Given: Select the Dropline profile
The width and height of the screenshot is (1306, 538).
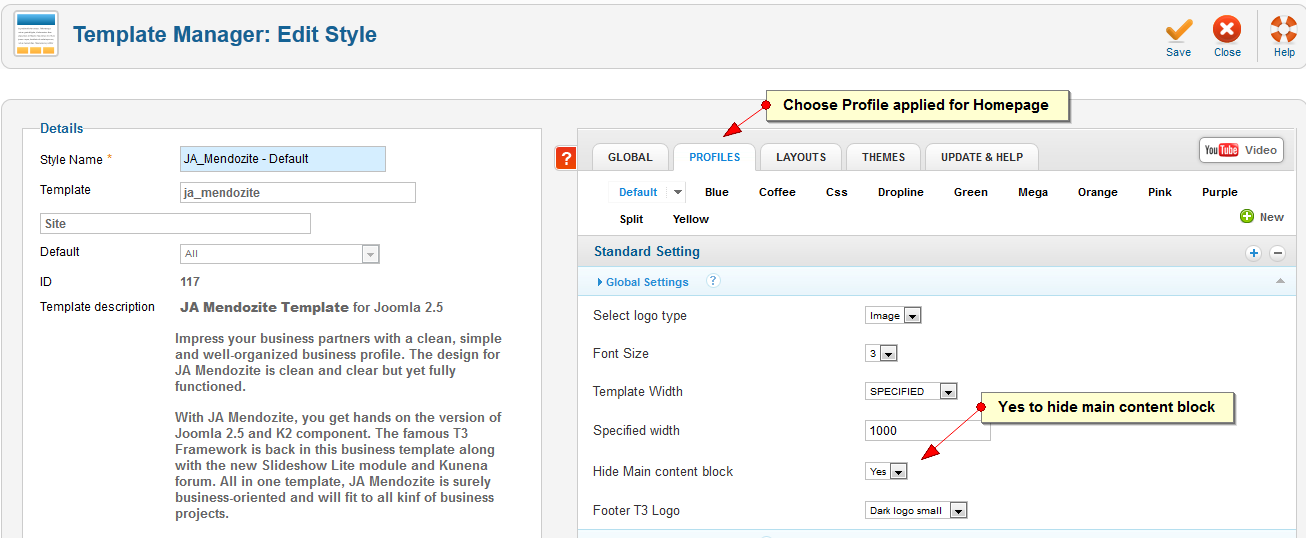Looking at the screenshot, I should [x=901, y=192].
